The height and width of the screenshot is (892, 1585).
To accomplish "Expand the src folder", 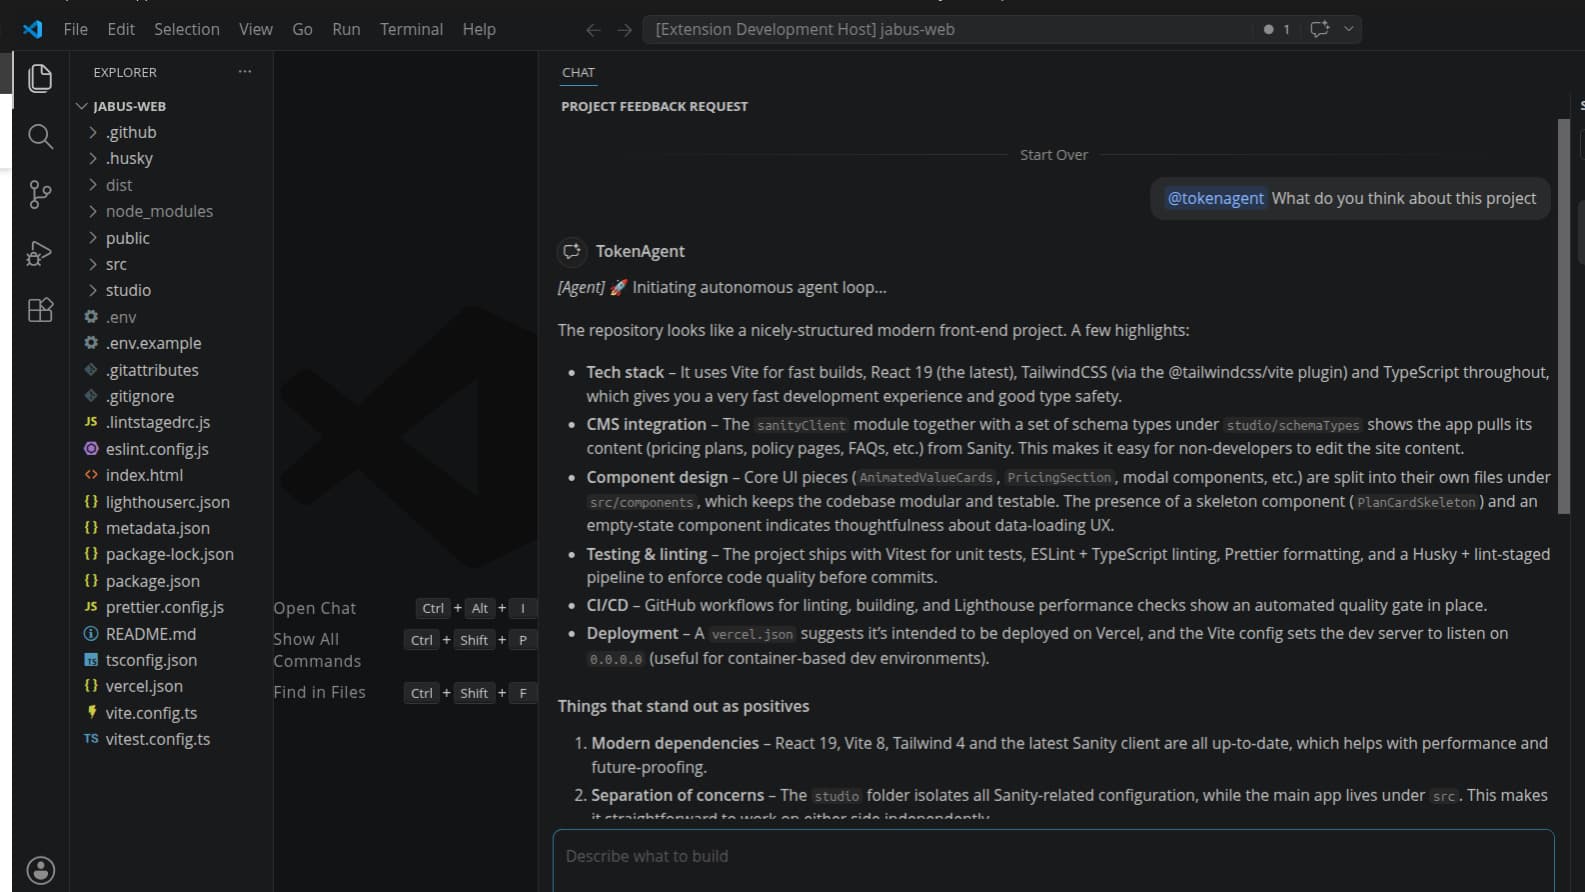I will click(x=93, y=264).
